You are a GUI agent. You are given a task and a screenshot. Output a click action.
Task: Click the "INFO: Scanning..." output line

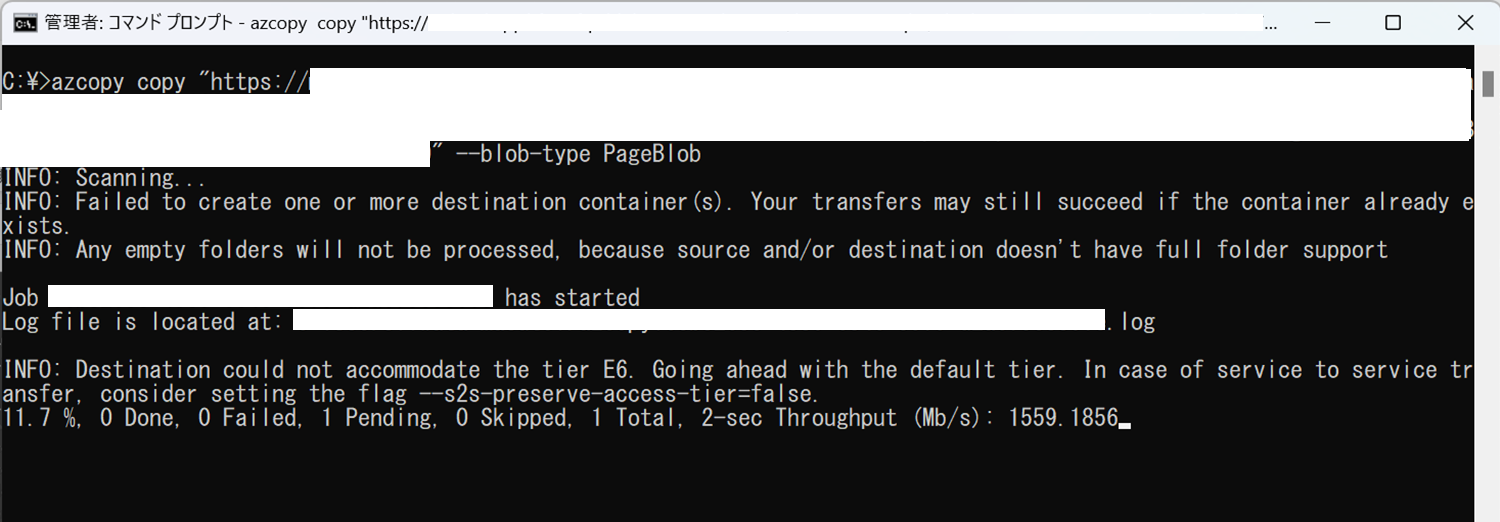click(x=105, y=178)
